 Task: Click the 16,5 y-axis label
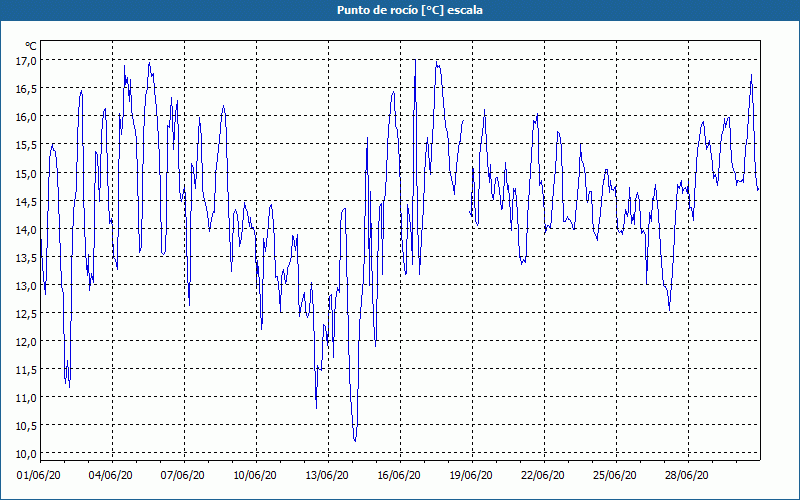[x=27, y=89]
